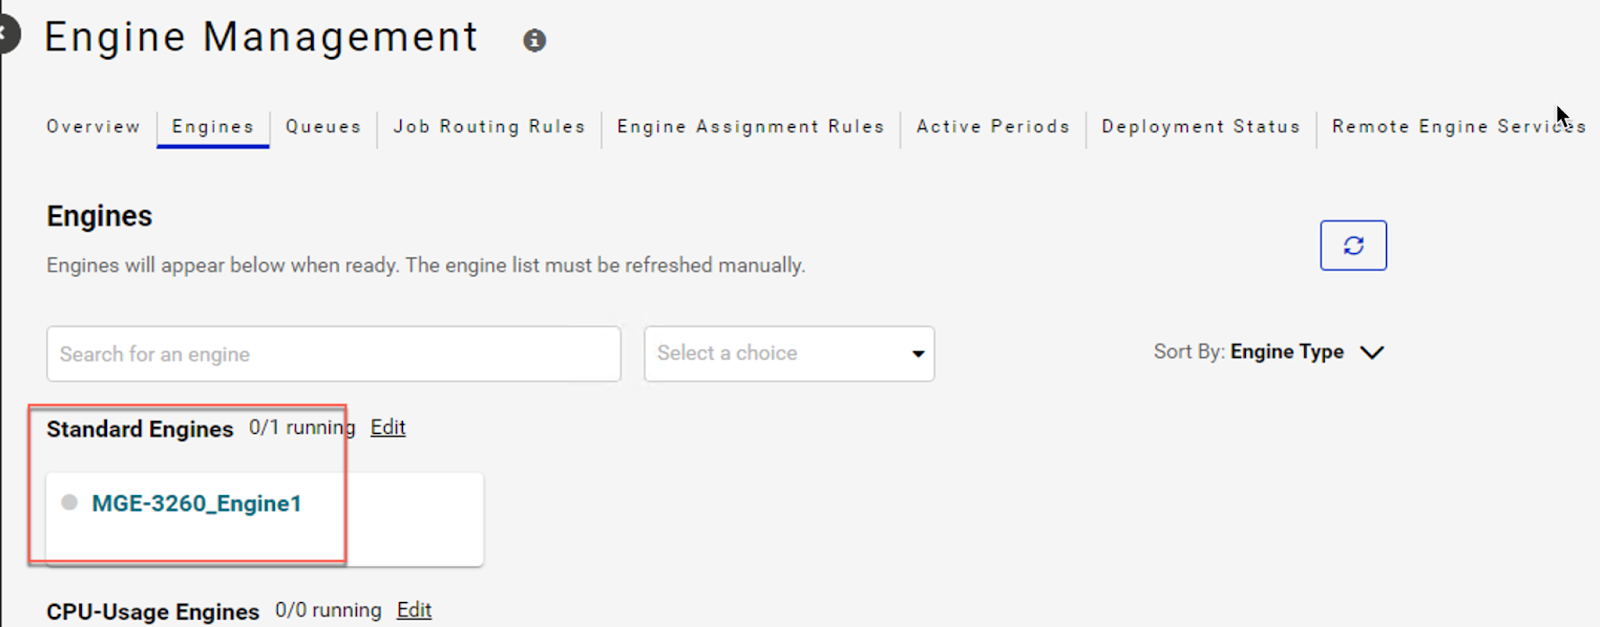
Task: View the Deployment Status tab
Action: tap(1200, 127)
